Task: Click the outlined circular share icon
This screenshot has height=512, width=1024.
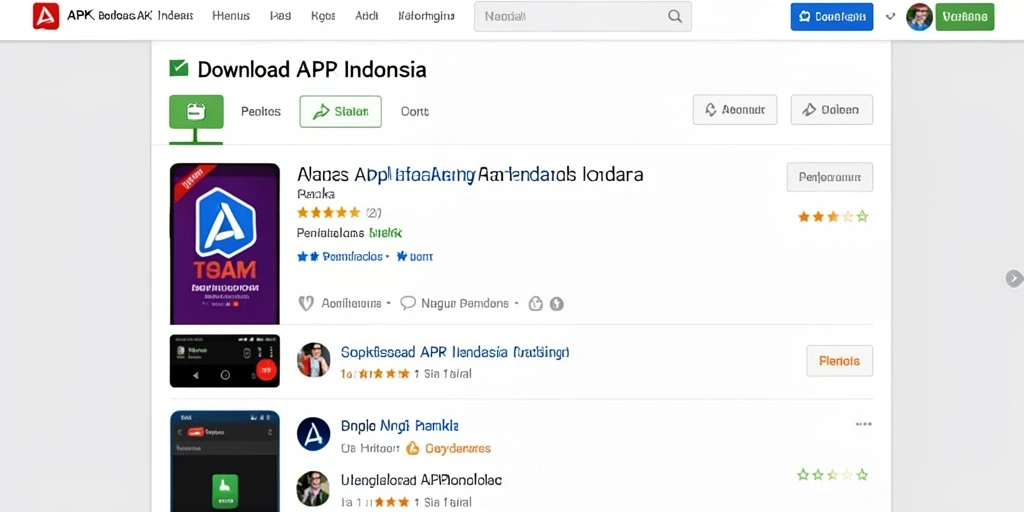Action: click(x=536, y=304)
